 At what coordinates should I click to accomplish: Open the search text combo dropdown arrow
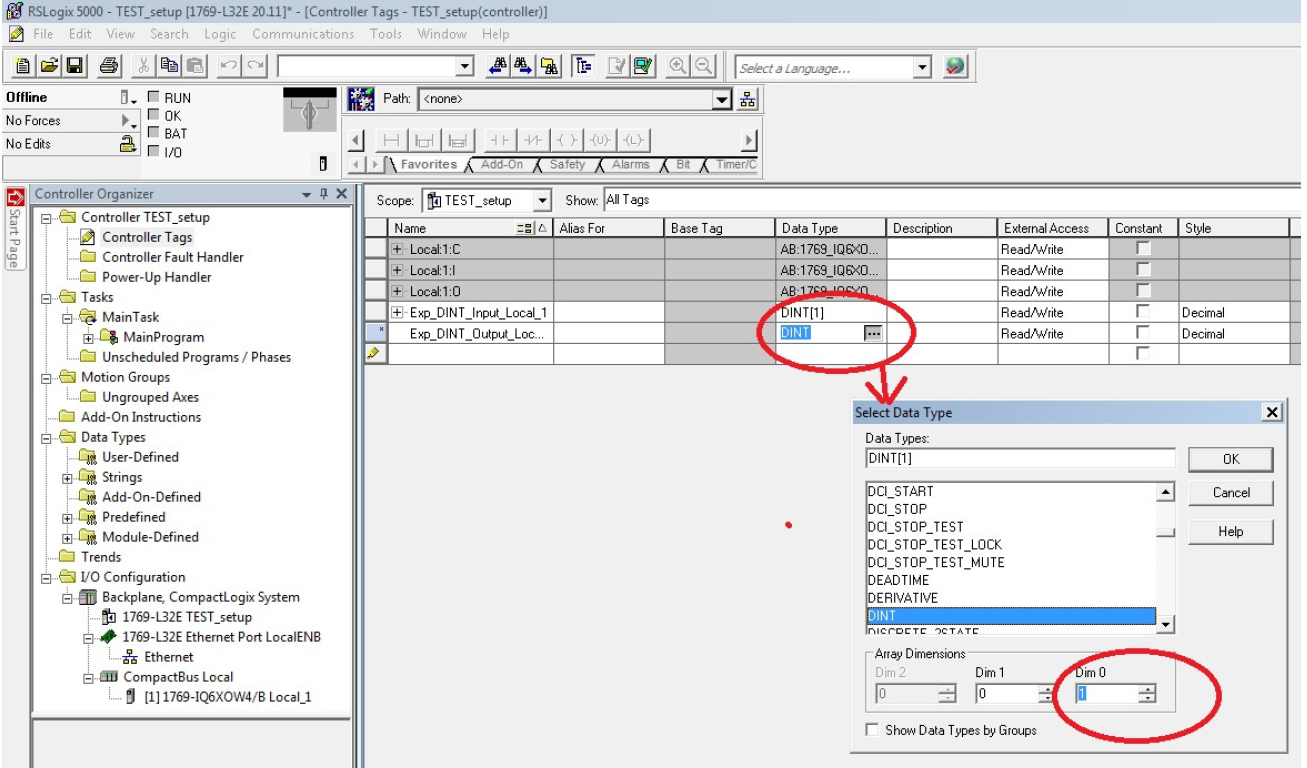pos(465,67)
